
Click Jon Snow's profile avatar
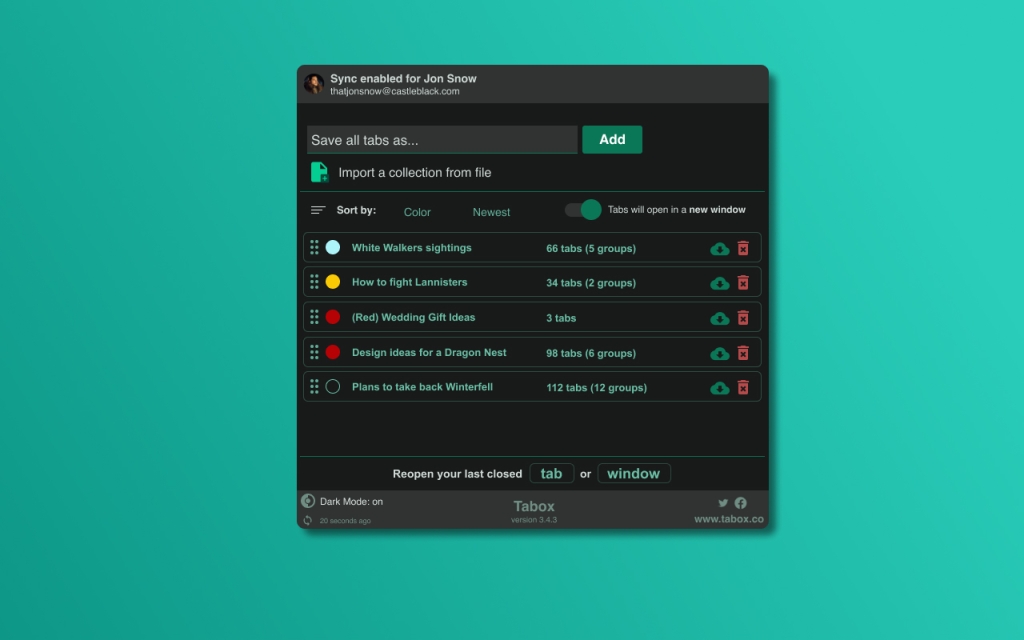point(313,84)
